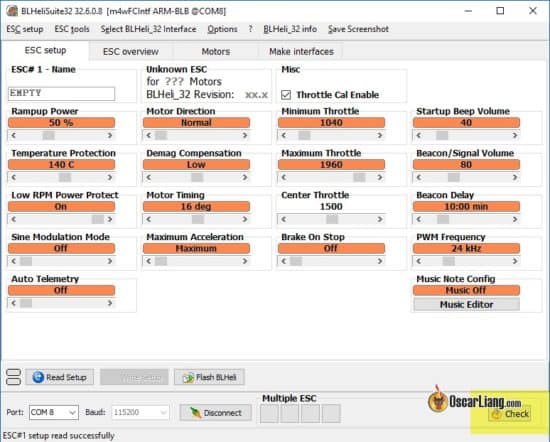550x442 pixels.
Task: Open Select BLHeli_32 Interface menu
Action: [148, 29]
